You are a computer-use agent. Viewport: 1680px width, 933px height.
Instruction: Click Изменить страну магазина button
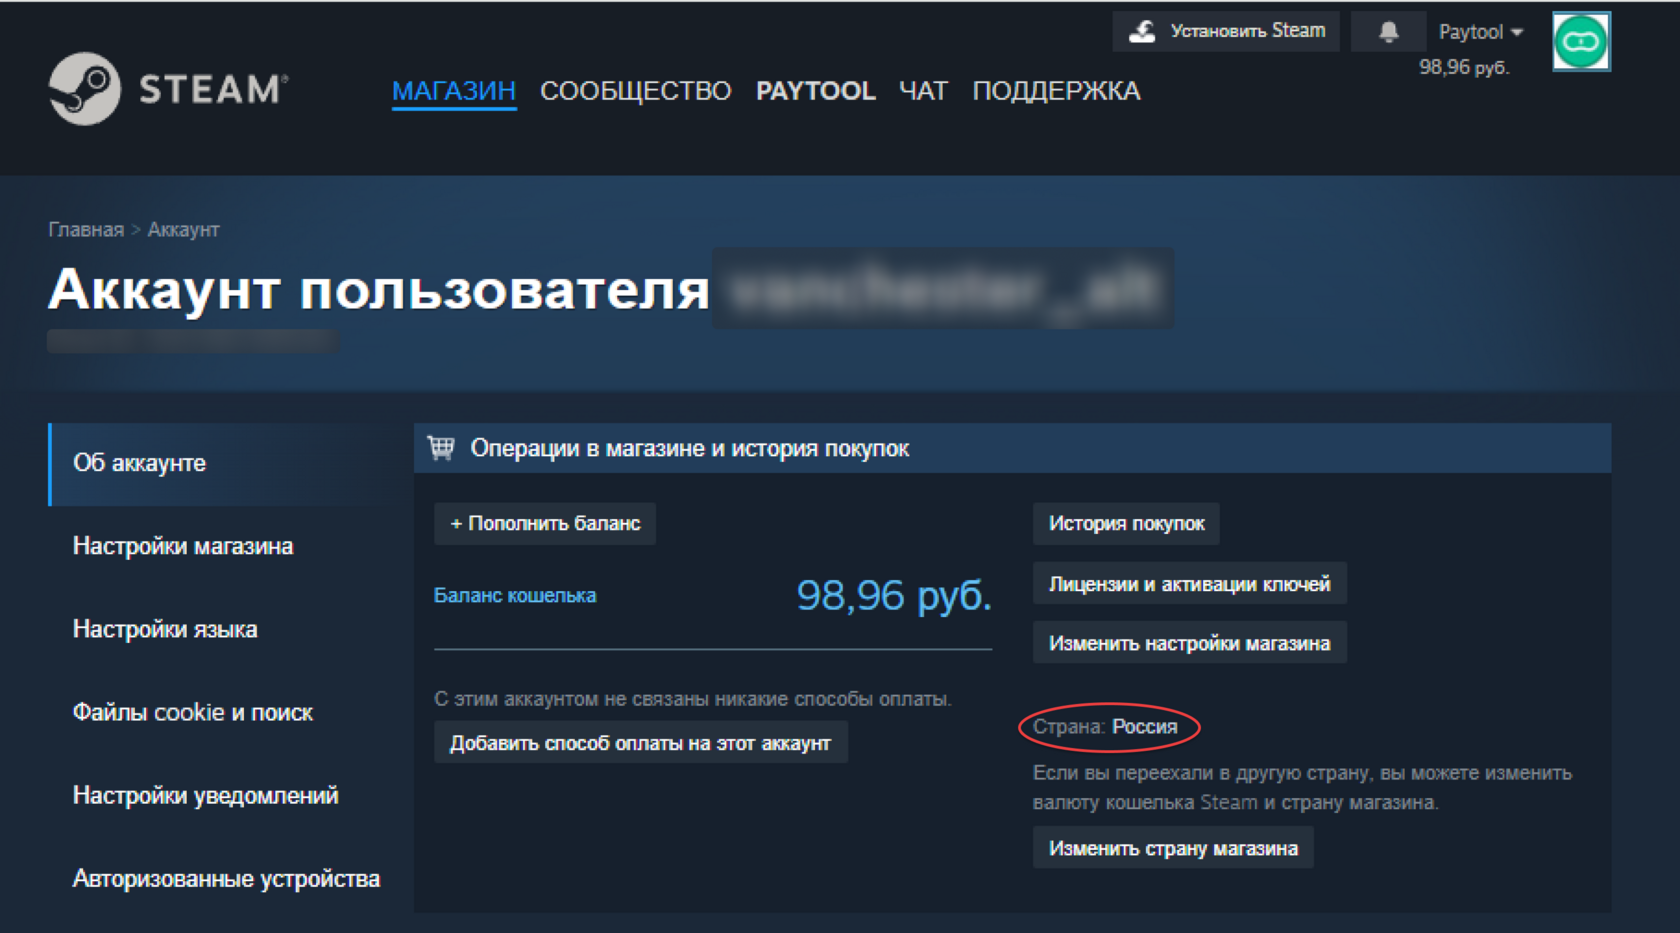point(1173,848)
